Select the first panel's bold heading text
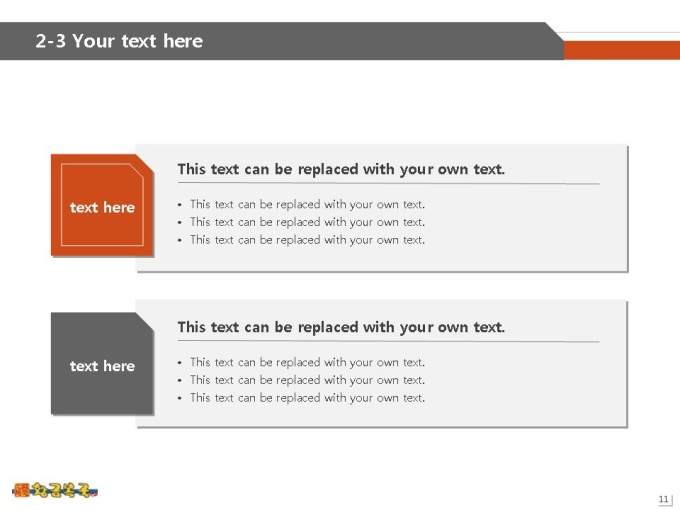 341,169
